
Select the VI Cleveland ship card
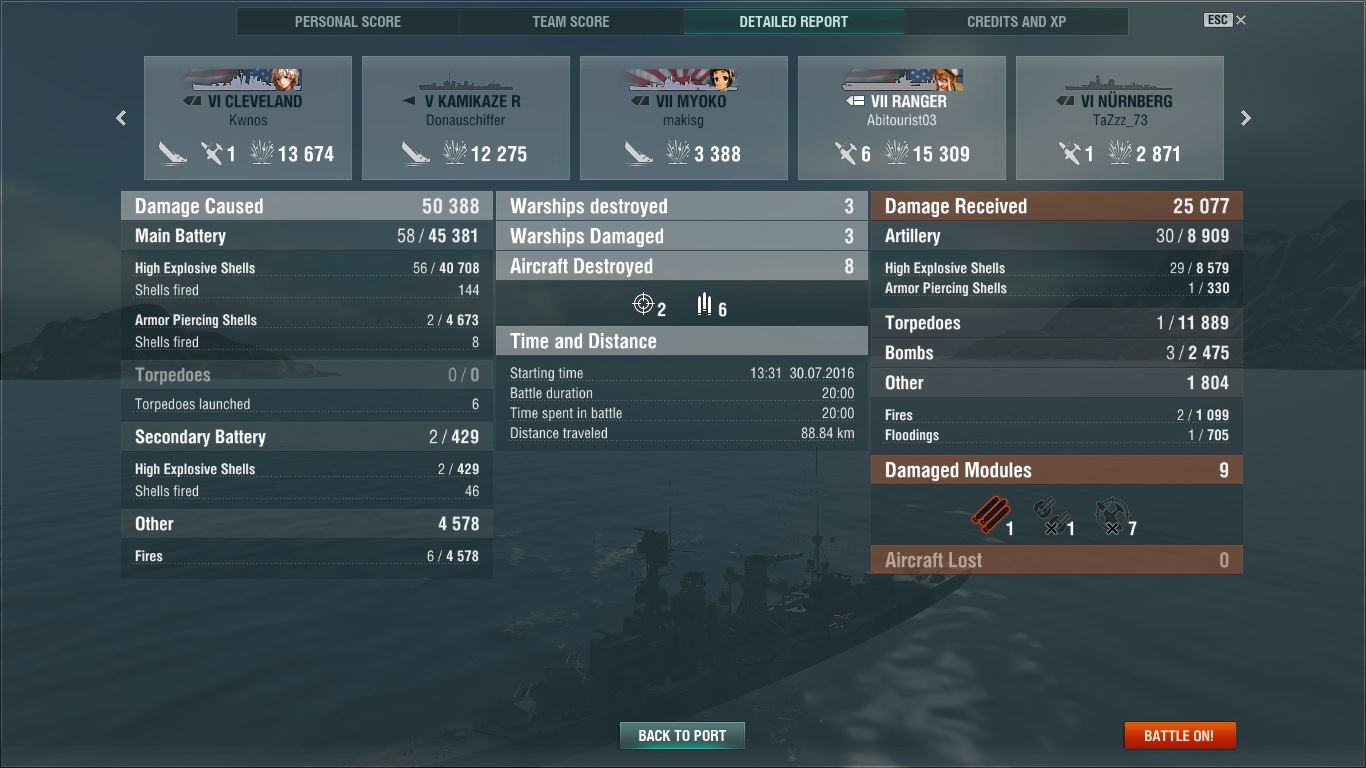click(248, 118)
